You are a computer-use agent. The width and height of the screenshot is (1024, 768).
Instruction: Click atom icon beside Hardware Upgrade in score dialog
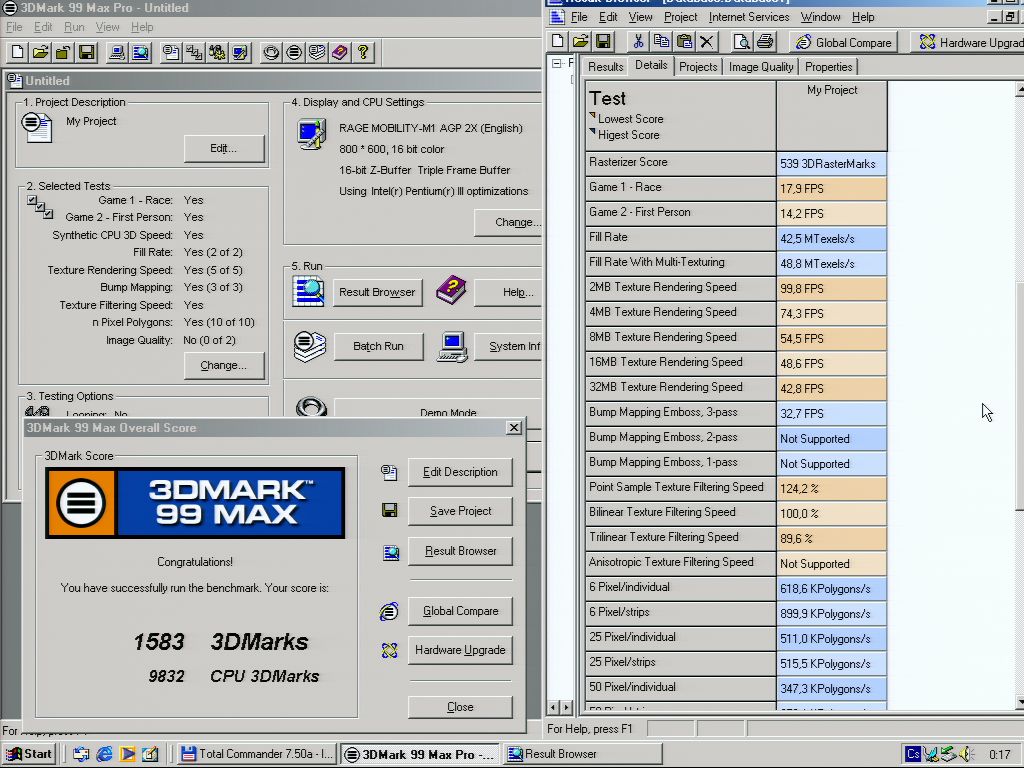tap(390, 650)
